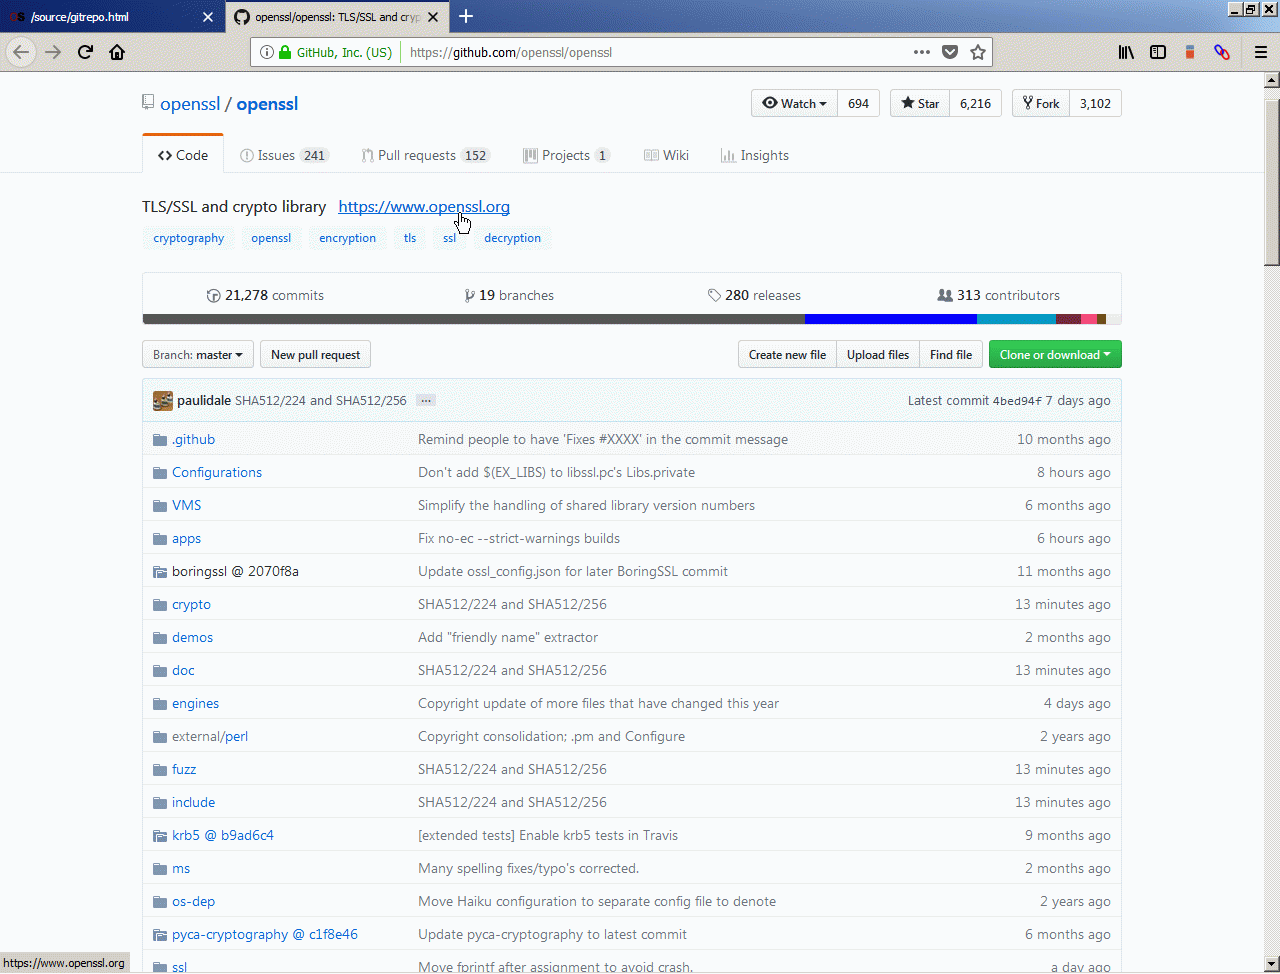Open the Wiki tab

[x=666, y=156]
